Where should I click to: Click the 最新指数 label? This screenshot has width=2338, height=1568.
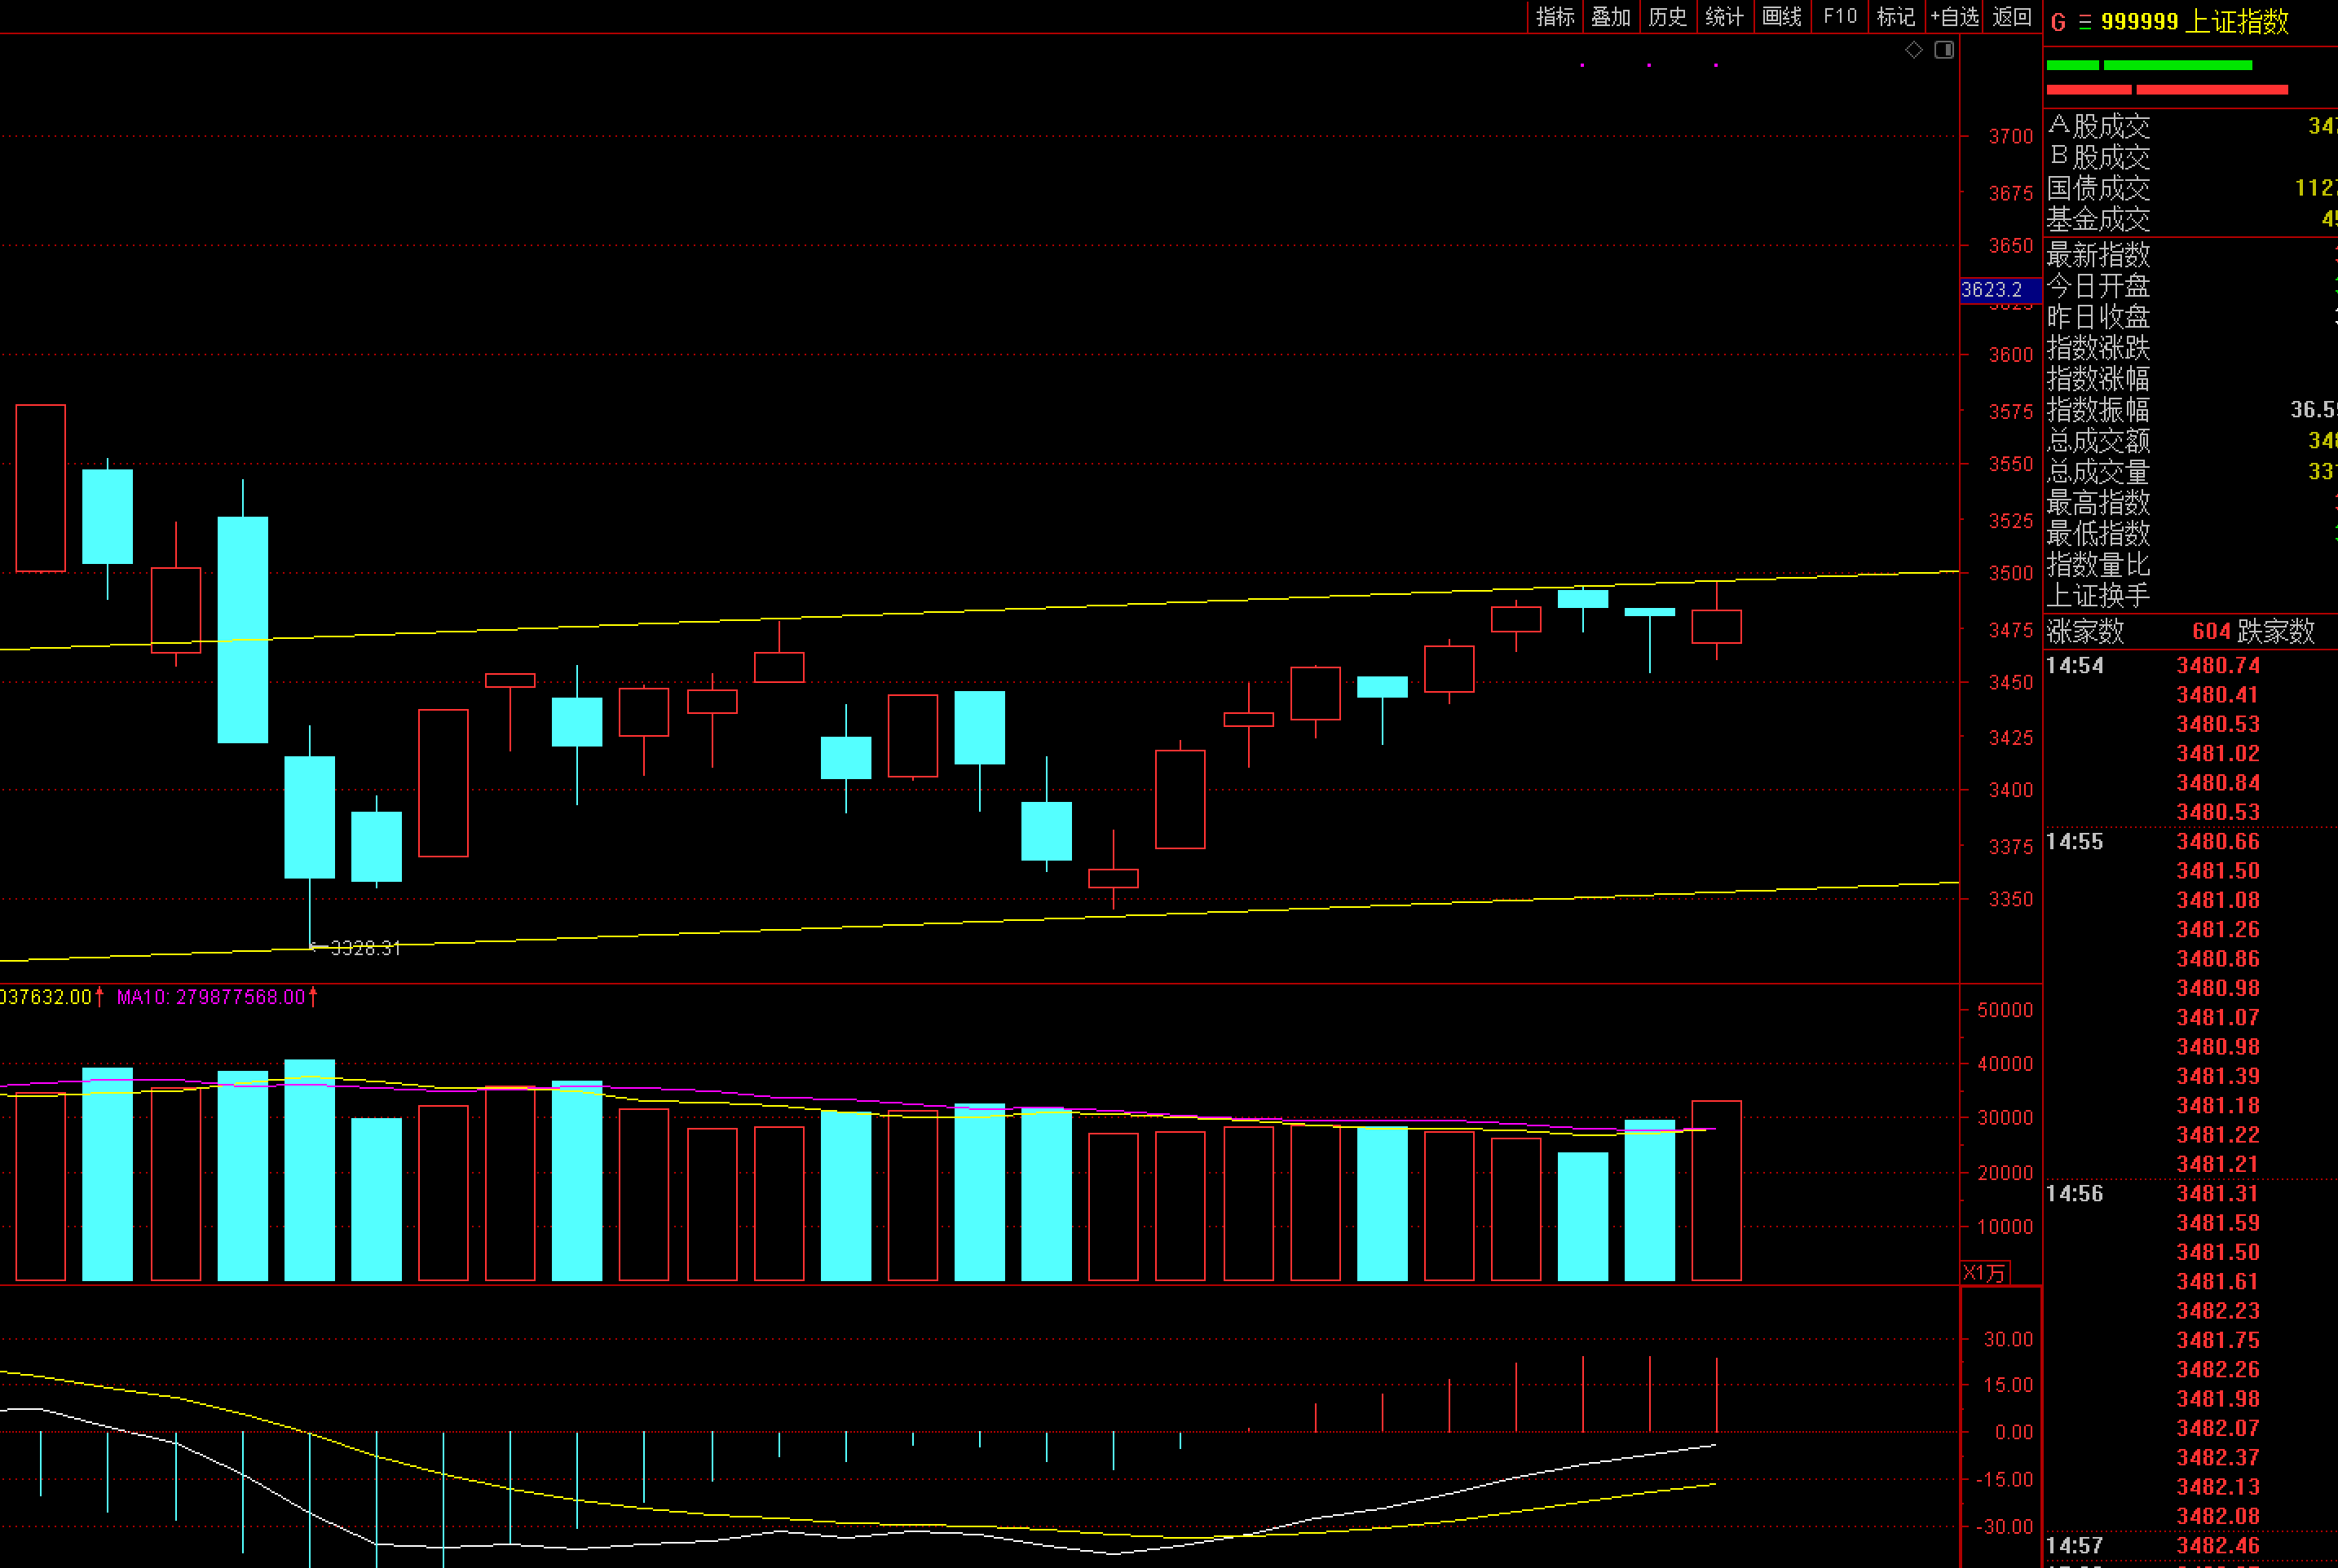point(2098,255)
